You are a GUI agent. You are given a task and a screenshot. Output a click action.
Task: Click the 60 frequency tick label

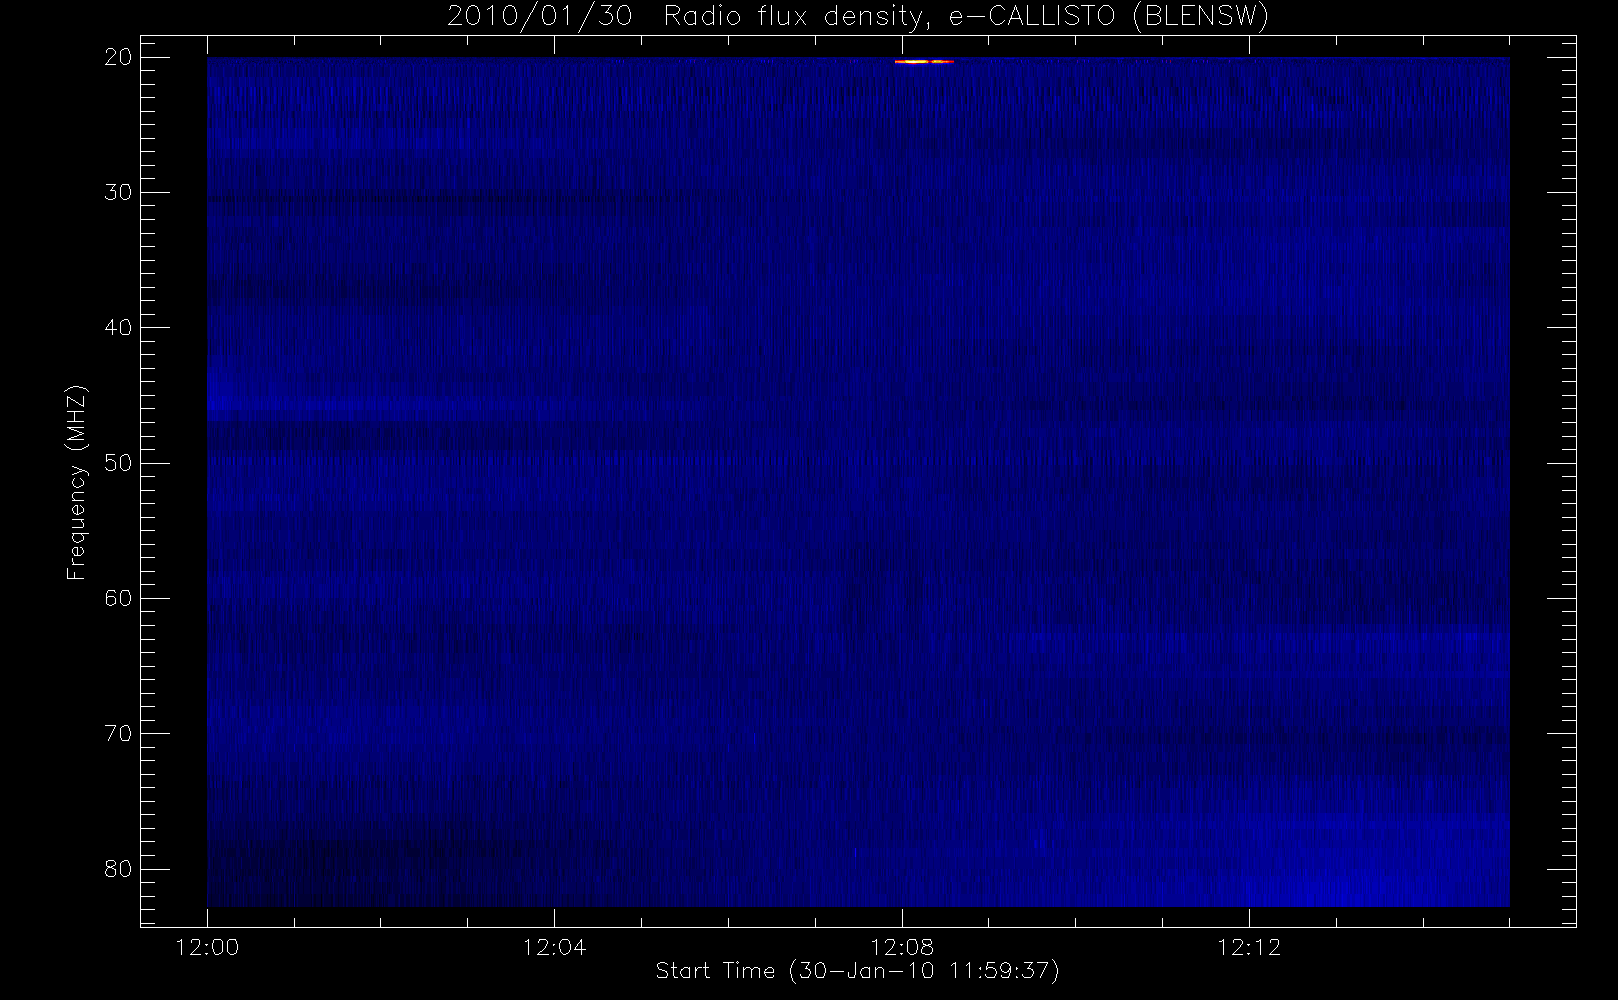[118, 598]
